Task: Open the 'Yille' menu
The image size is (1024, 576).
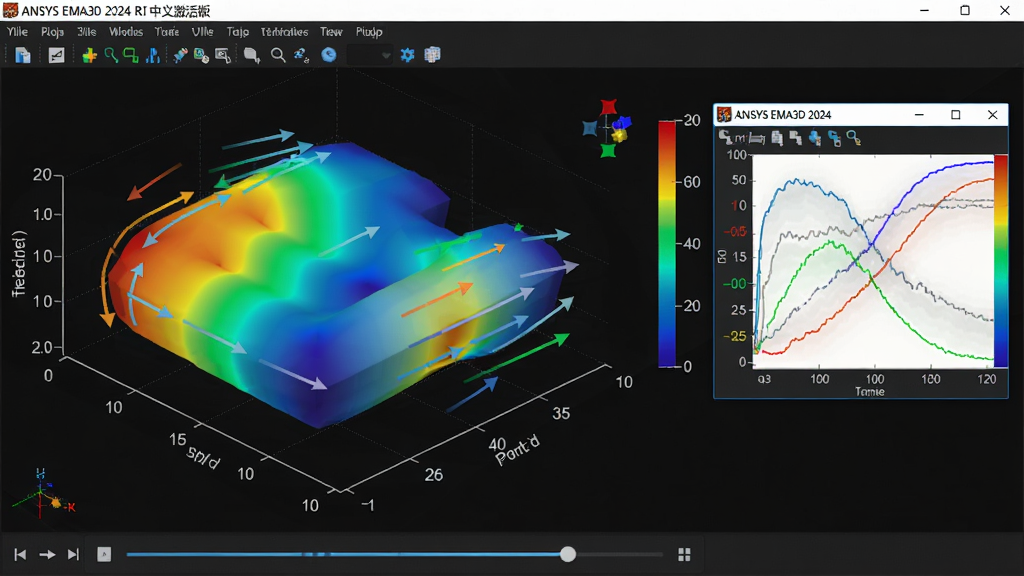Action: pyautogui.click(x=17, y=31)
